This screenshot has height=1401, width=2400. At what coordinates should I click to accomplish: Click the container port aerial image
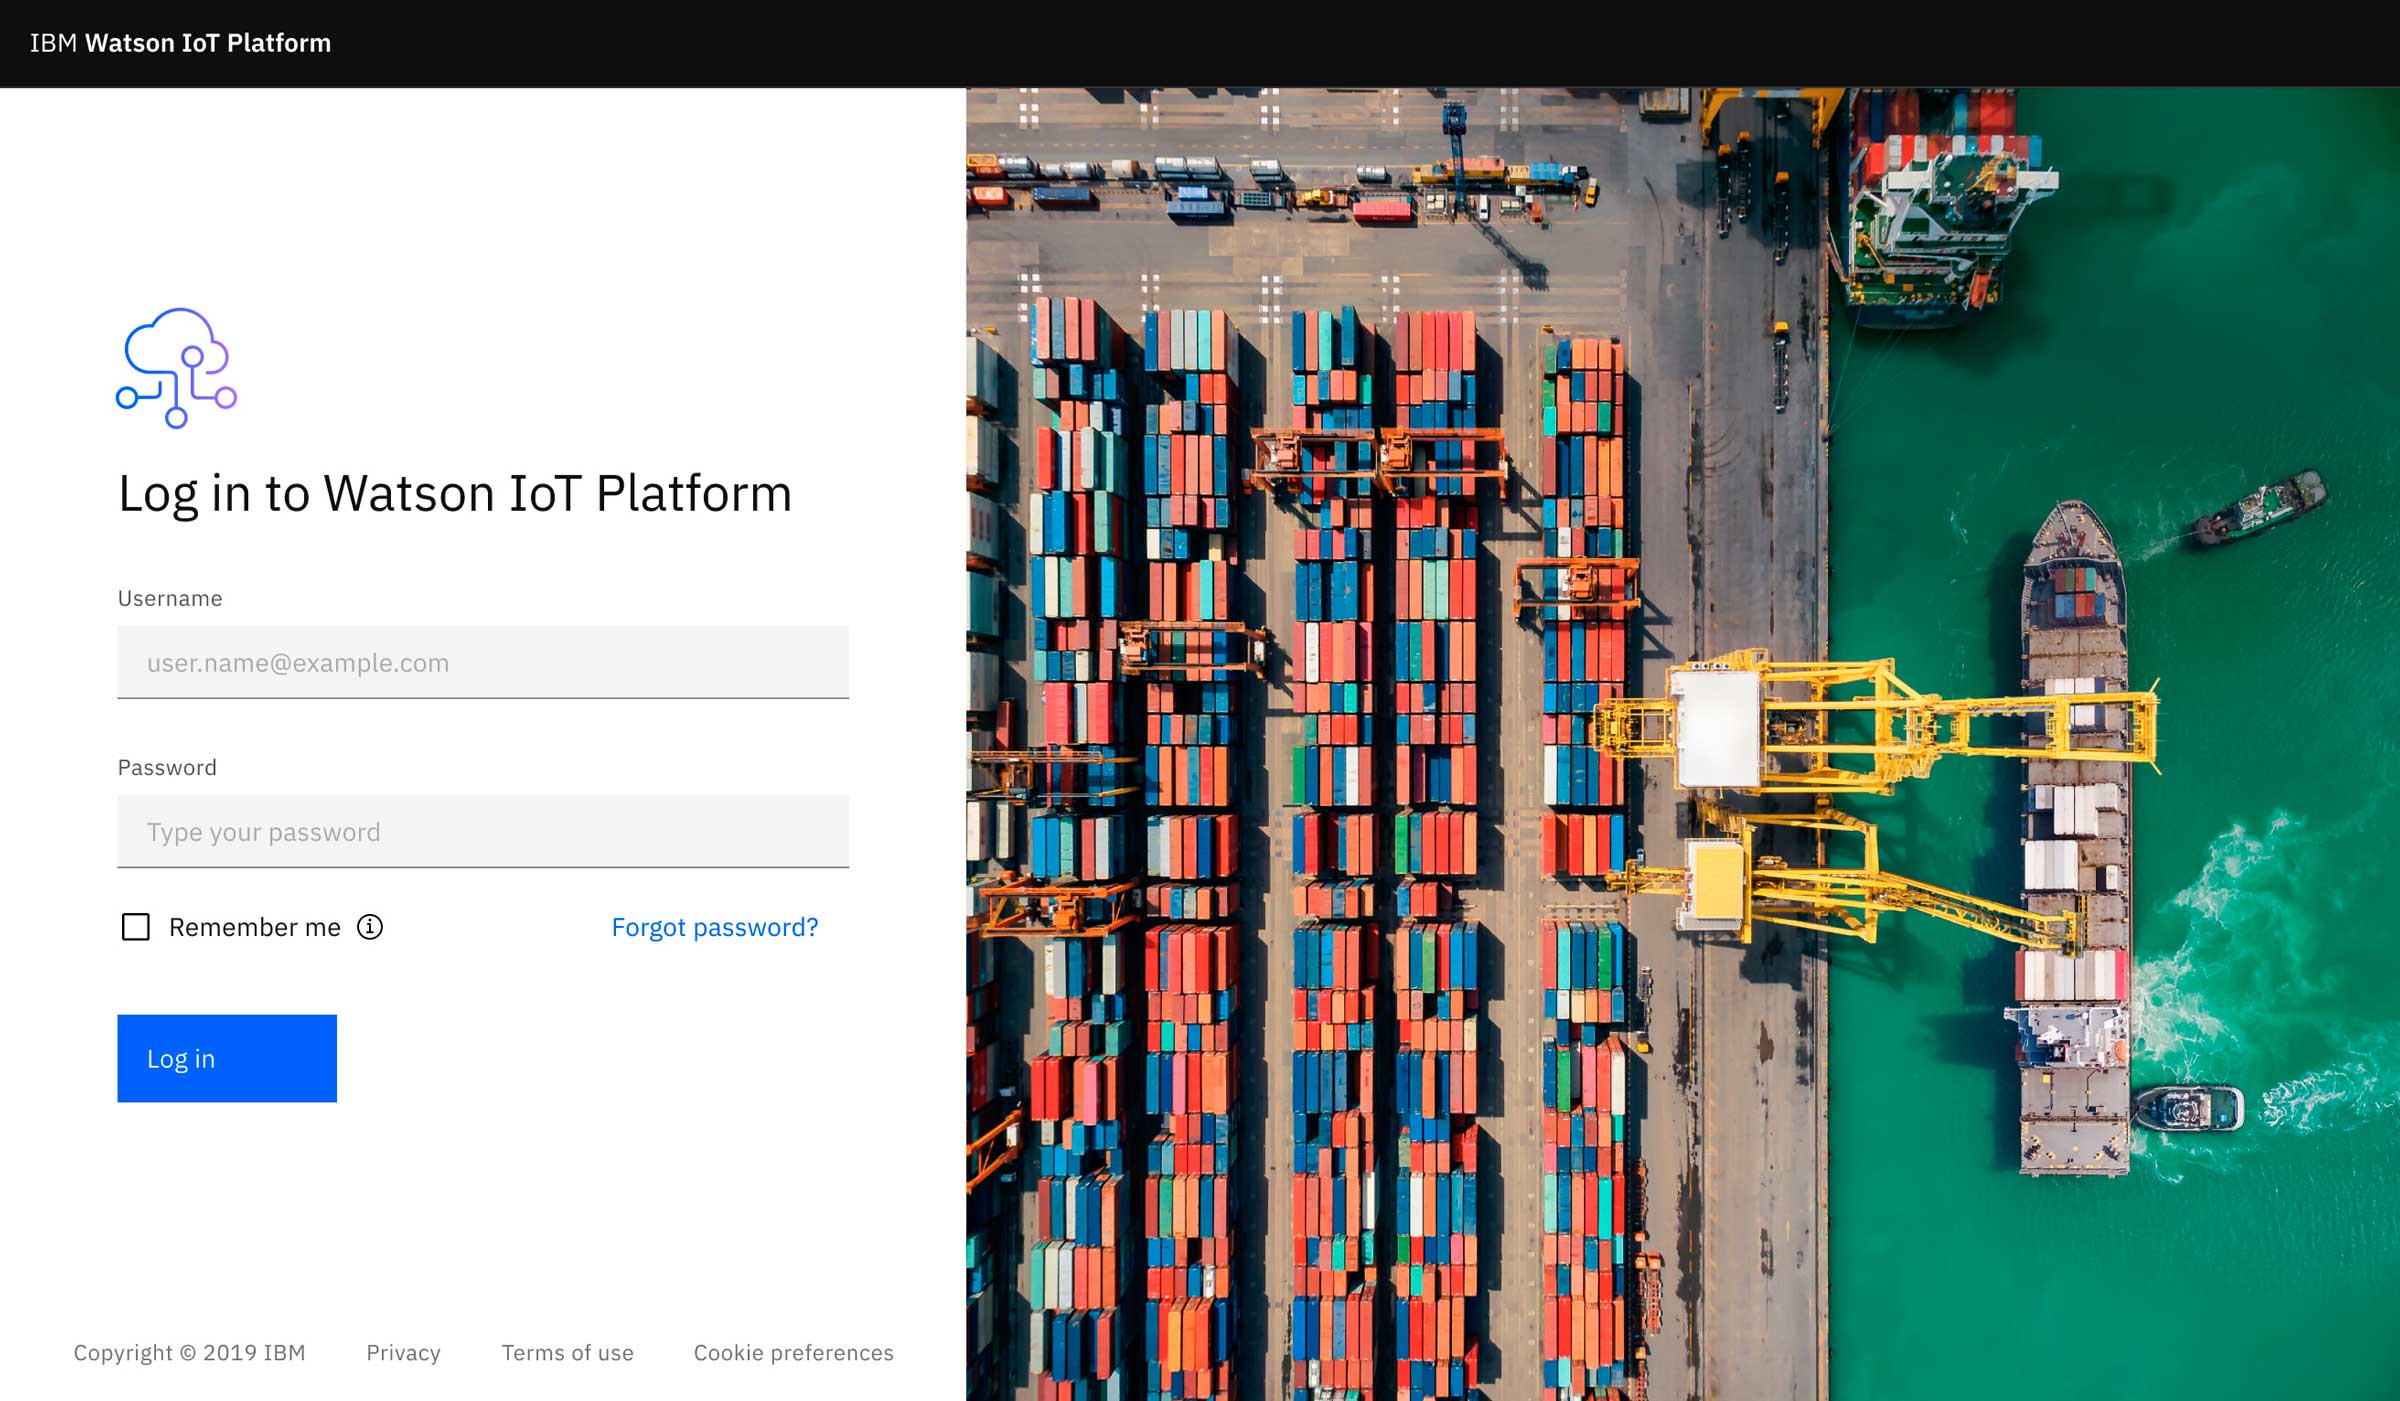tap(1683, 744)
